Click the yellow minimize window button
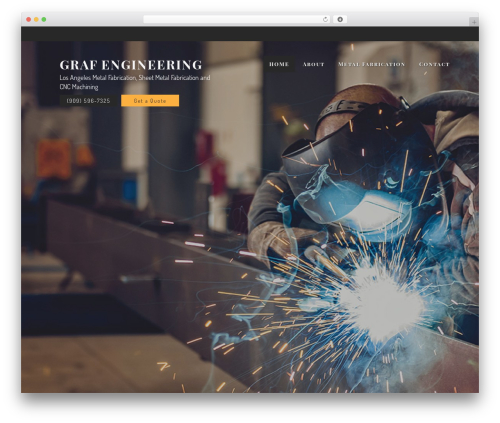Viewport: 500px width, 423px height. [x=36, y=19]
